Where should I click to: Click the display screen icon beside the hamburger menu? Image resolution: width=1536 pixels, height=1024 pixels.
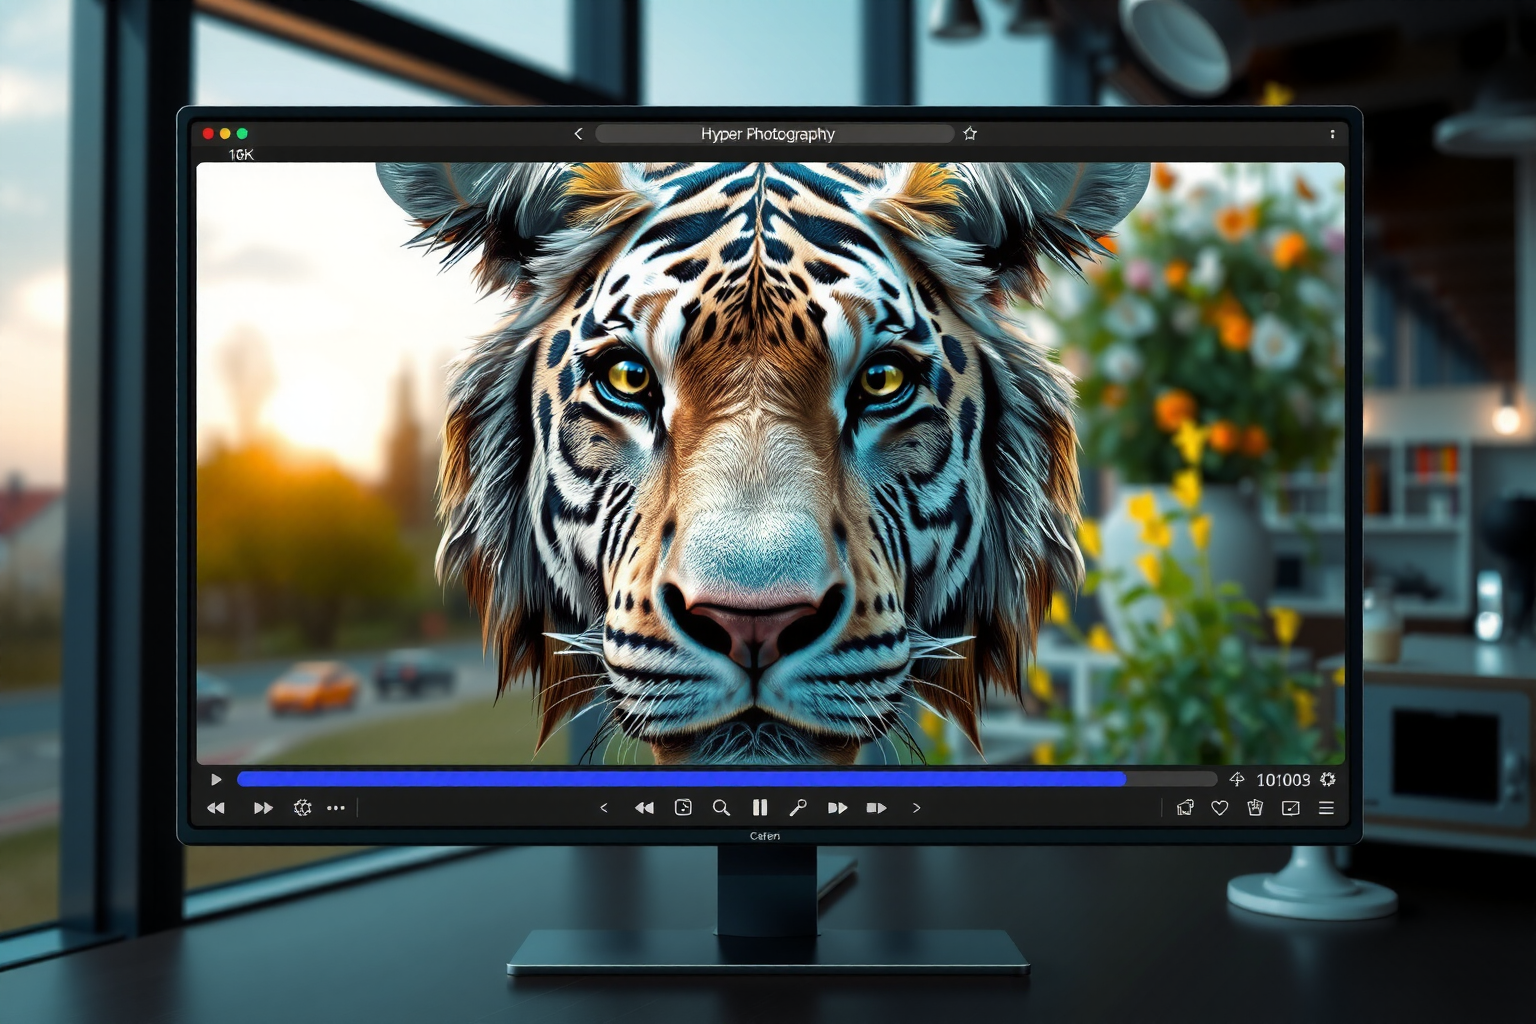tap(1291, 808)
